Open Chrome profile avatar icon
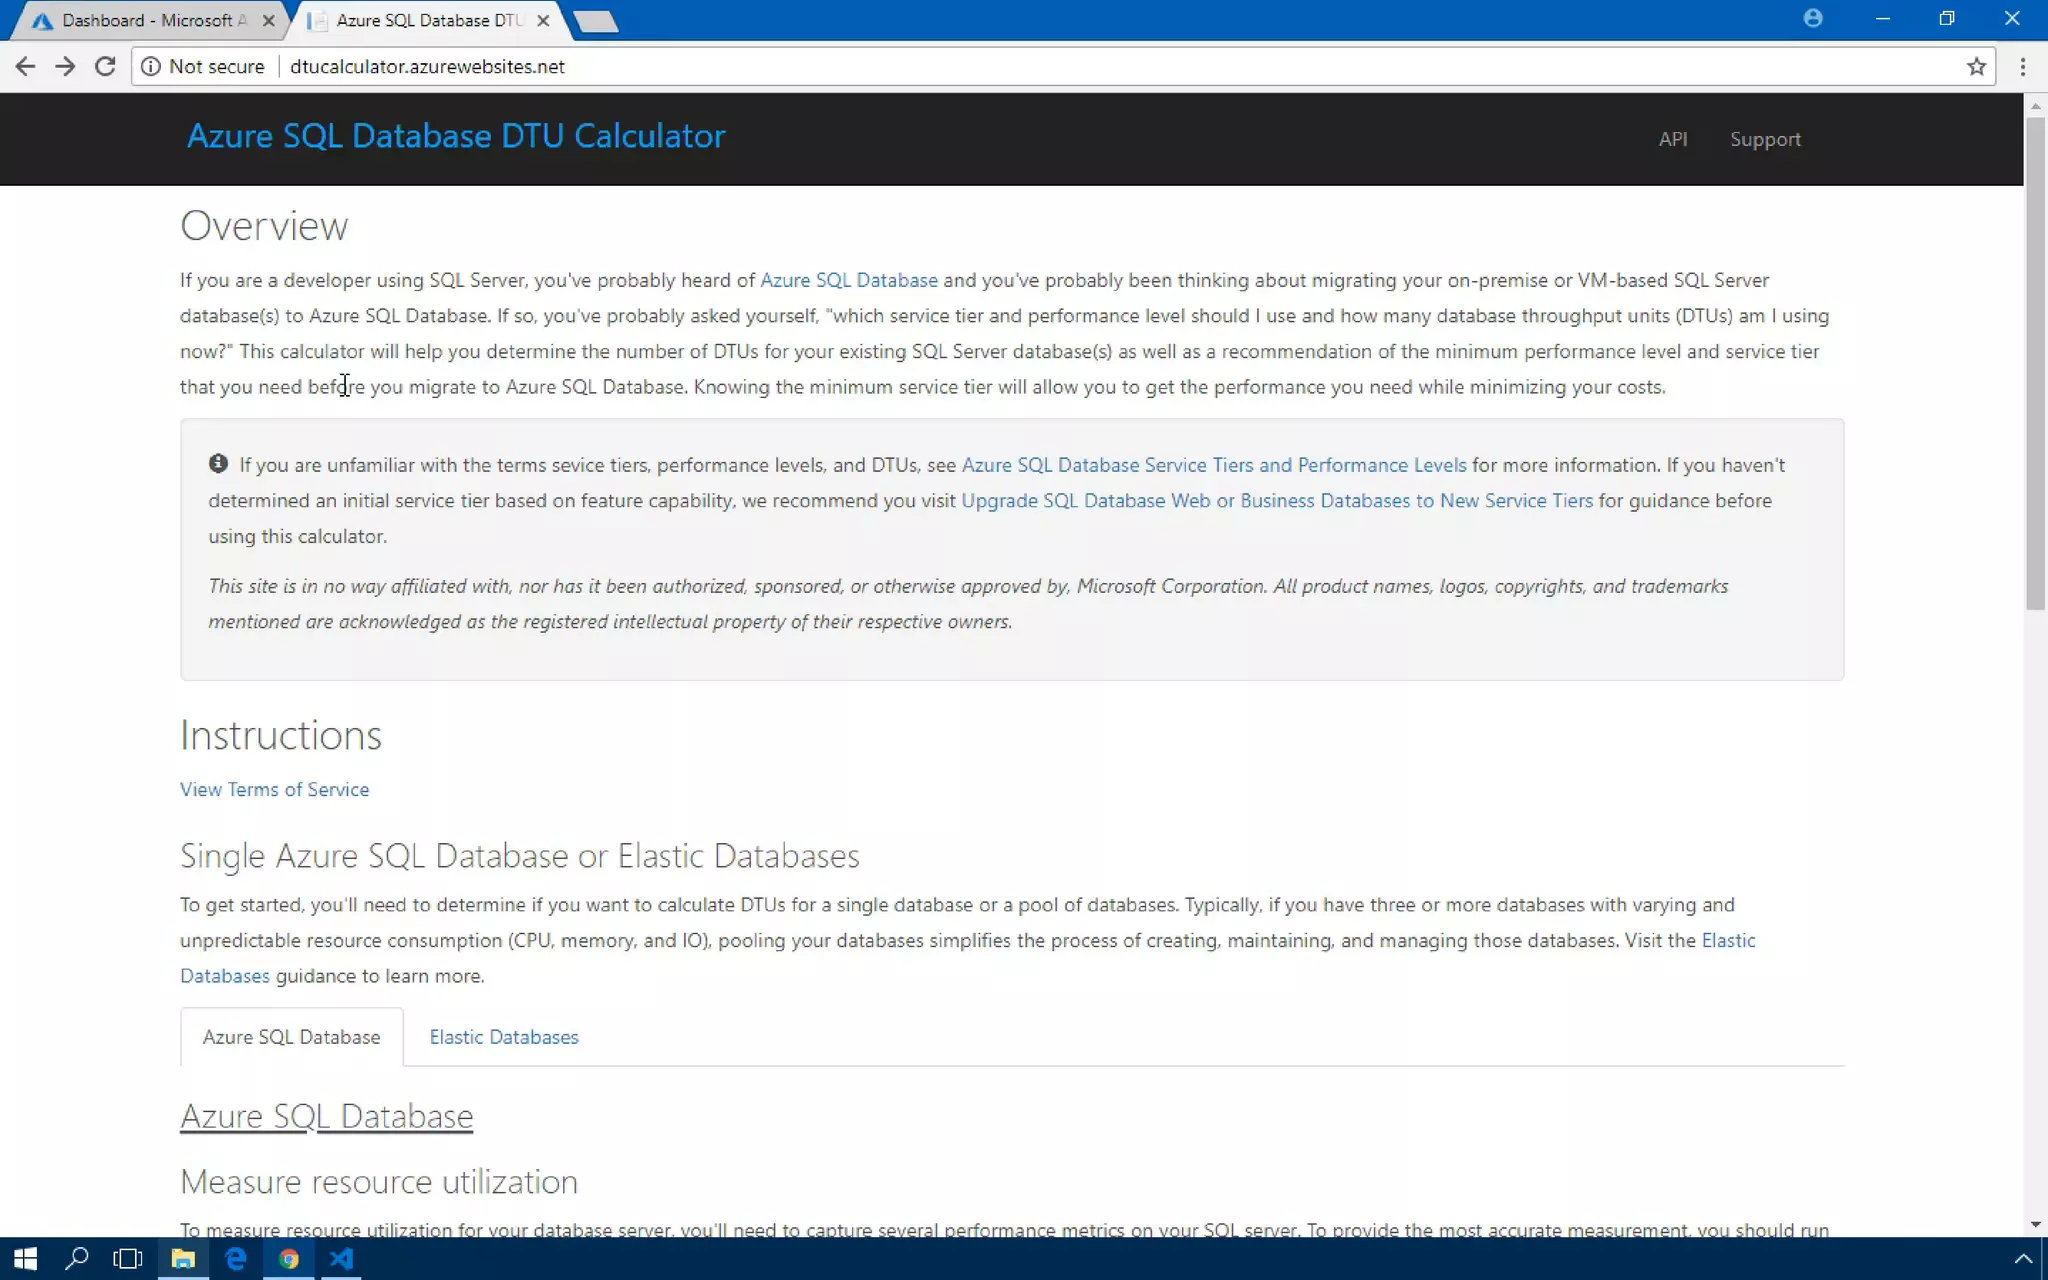Viewport: 2048px width, 1280px height. pos(1812,19)
